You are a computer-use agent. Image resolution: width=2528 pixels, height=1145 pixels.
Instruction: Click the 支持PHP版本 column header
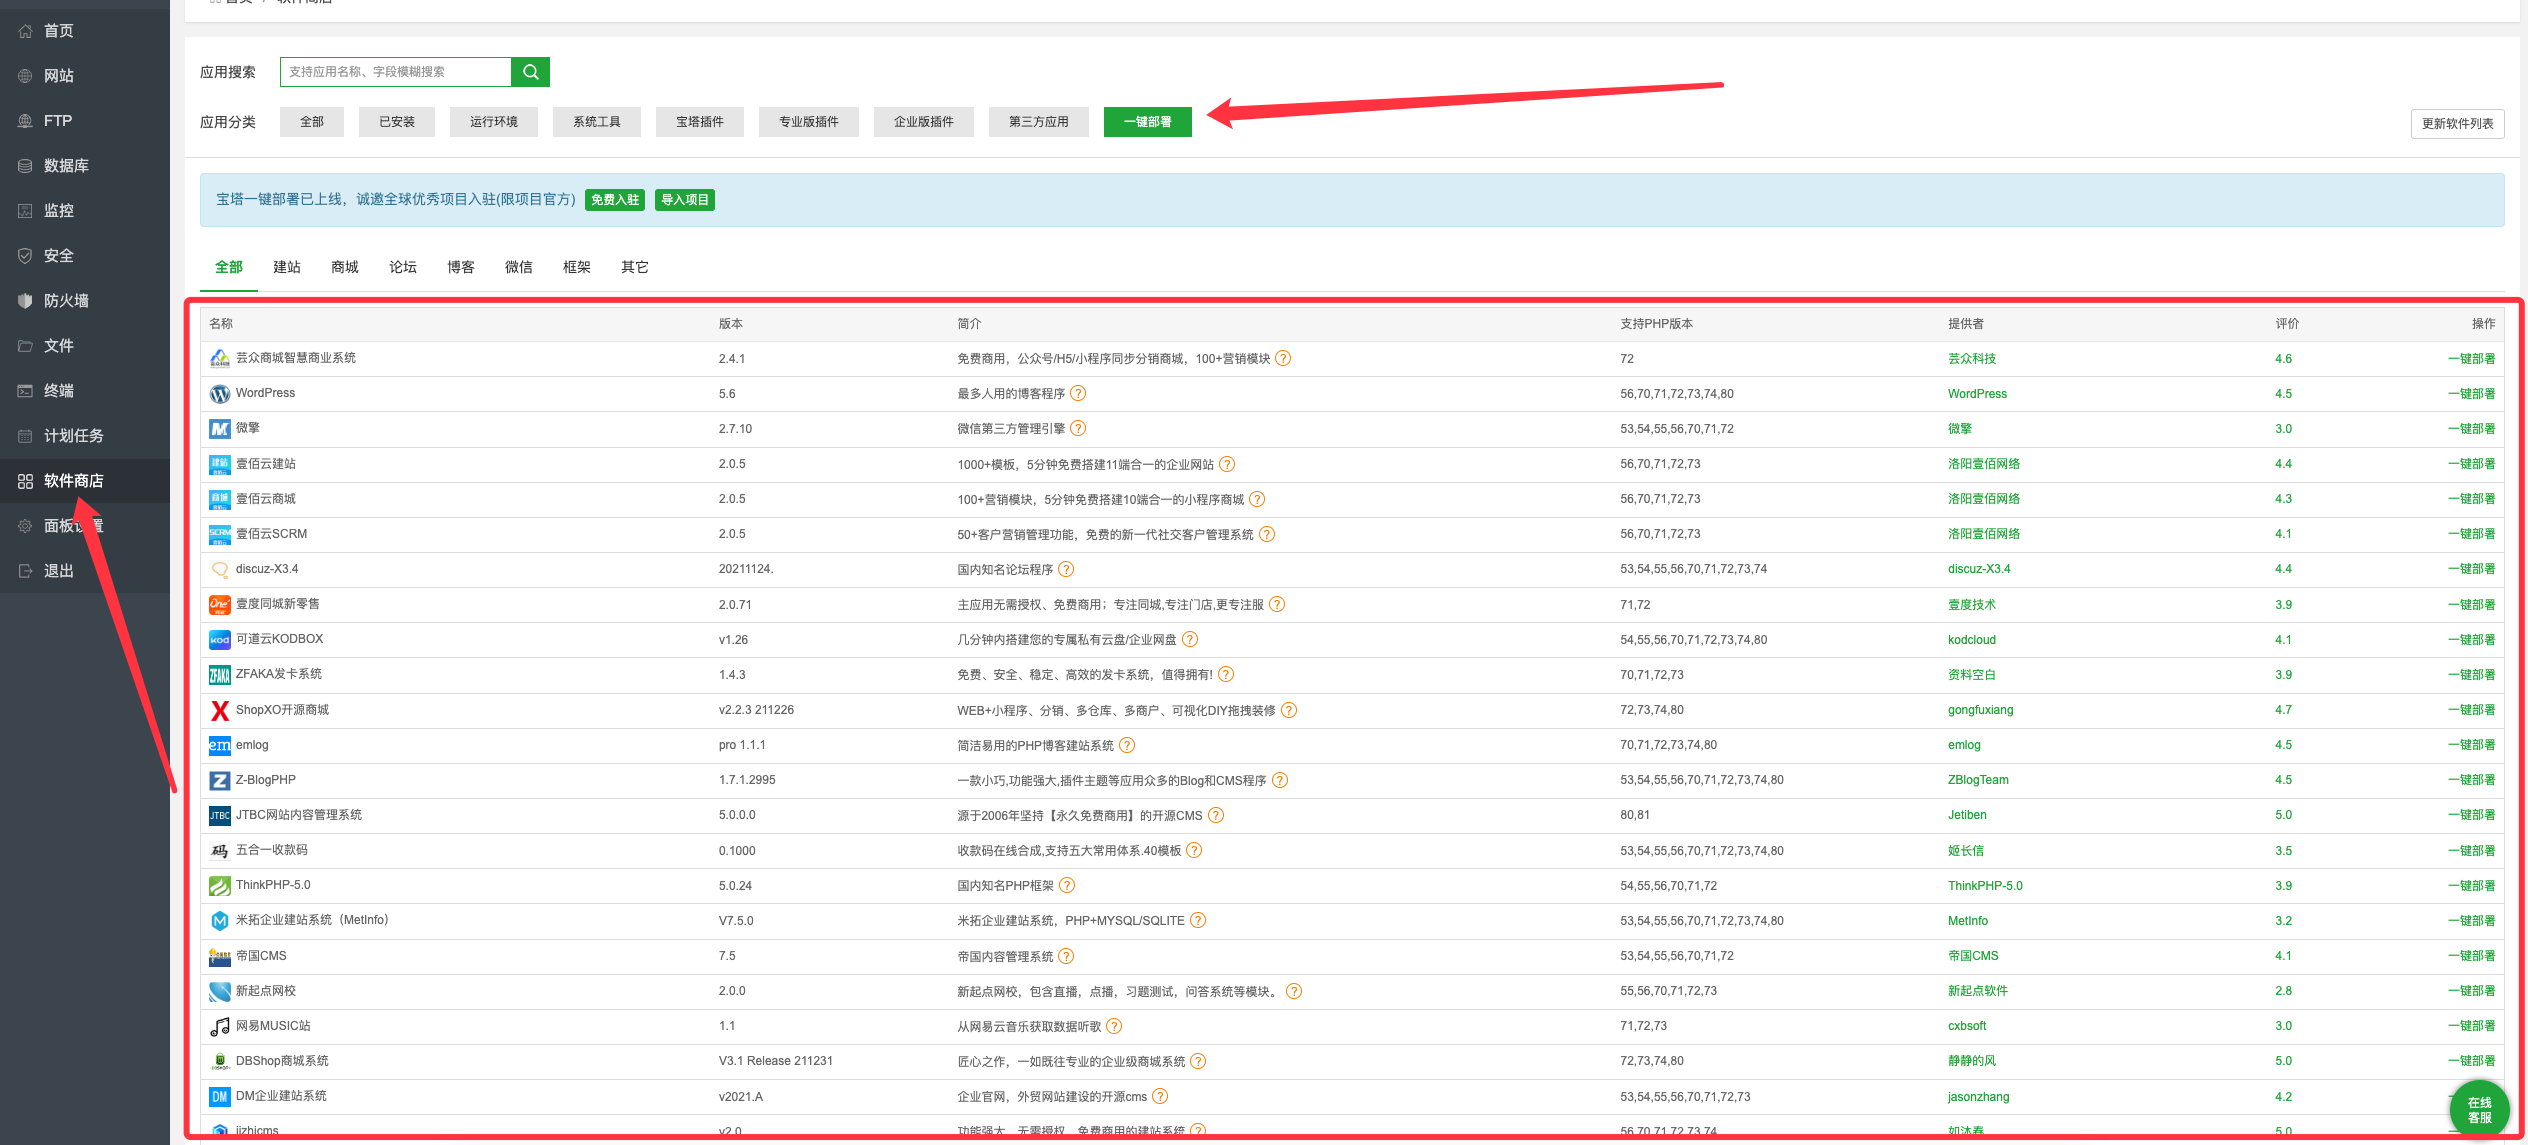point(1656,324)
